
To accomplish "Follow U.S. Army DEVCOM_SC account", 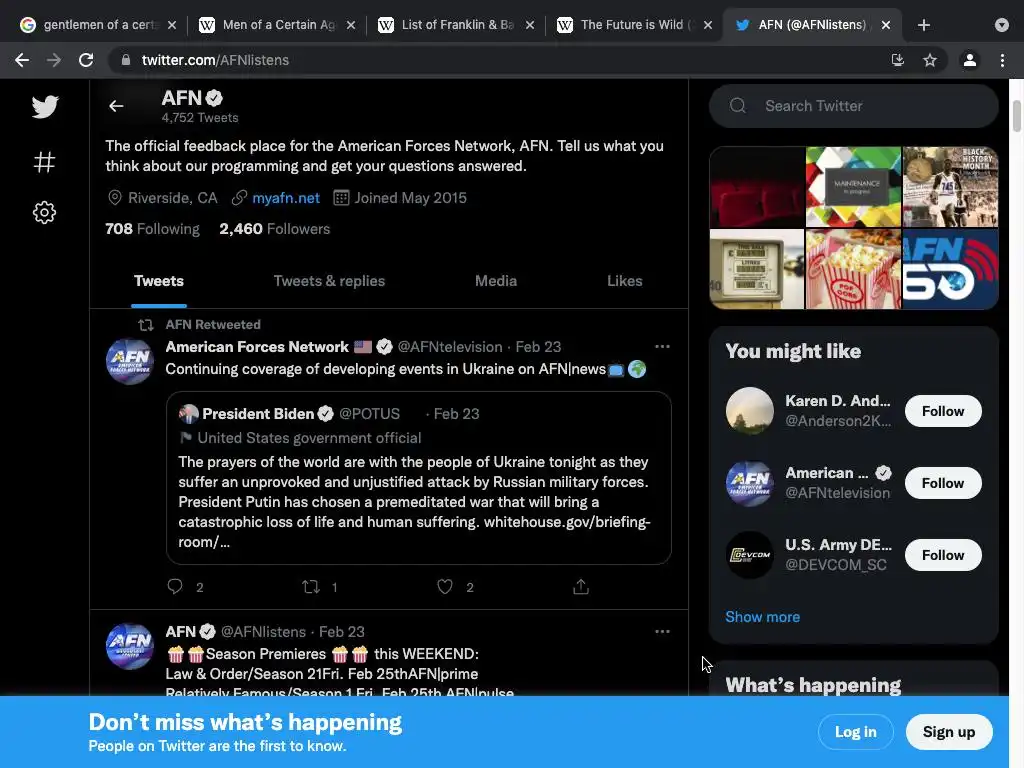I will tap(943, 555).
